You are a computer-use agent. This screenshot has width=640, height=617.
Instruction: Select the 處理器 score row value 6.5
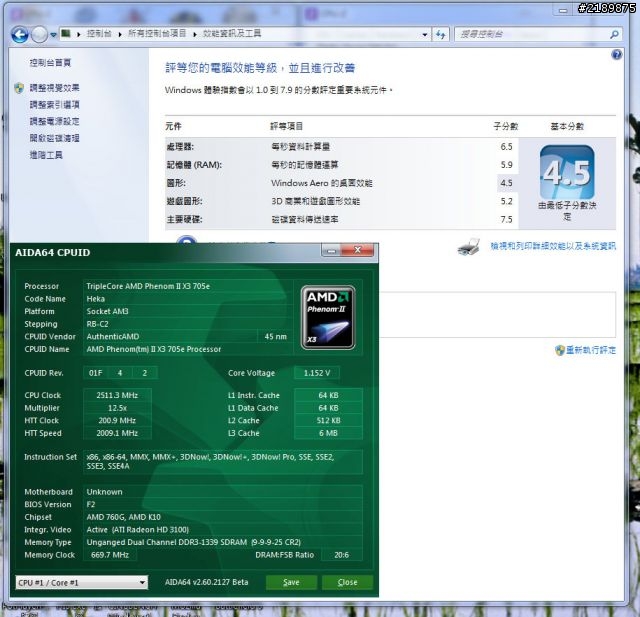point(506,147)
